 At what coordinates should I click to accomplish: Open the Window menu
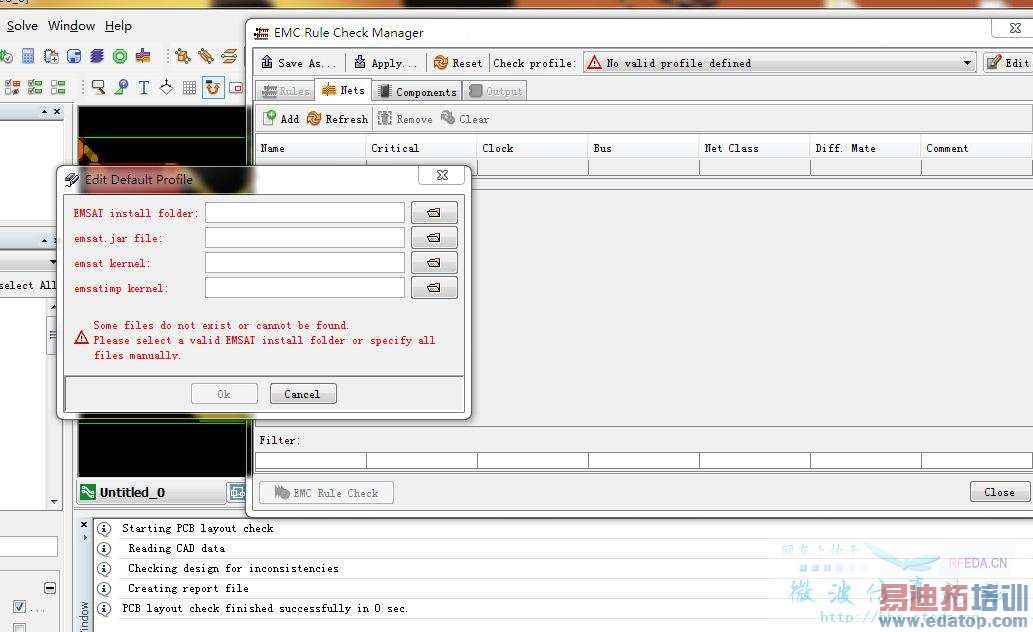[71, 26]
